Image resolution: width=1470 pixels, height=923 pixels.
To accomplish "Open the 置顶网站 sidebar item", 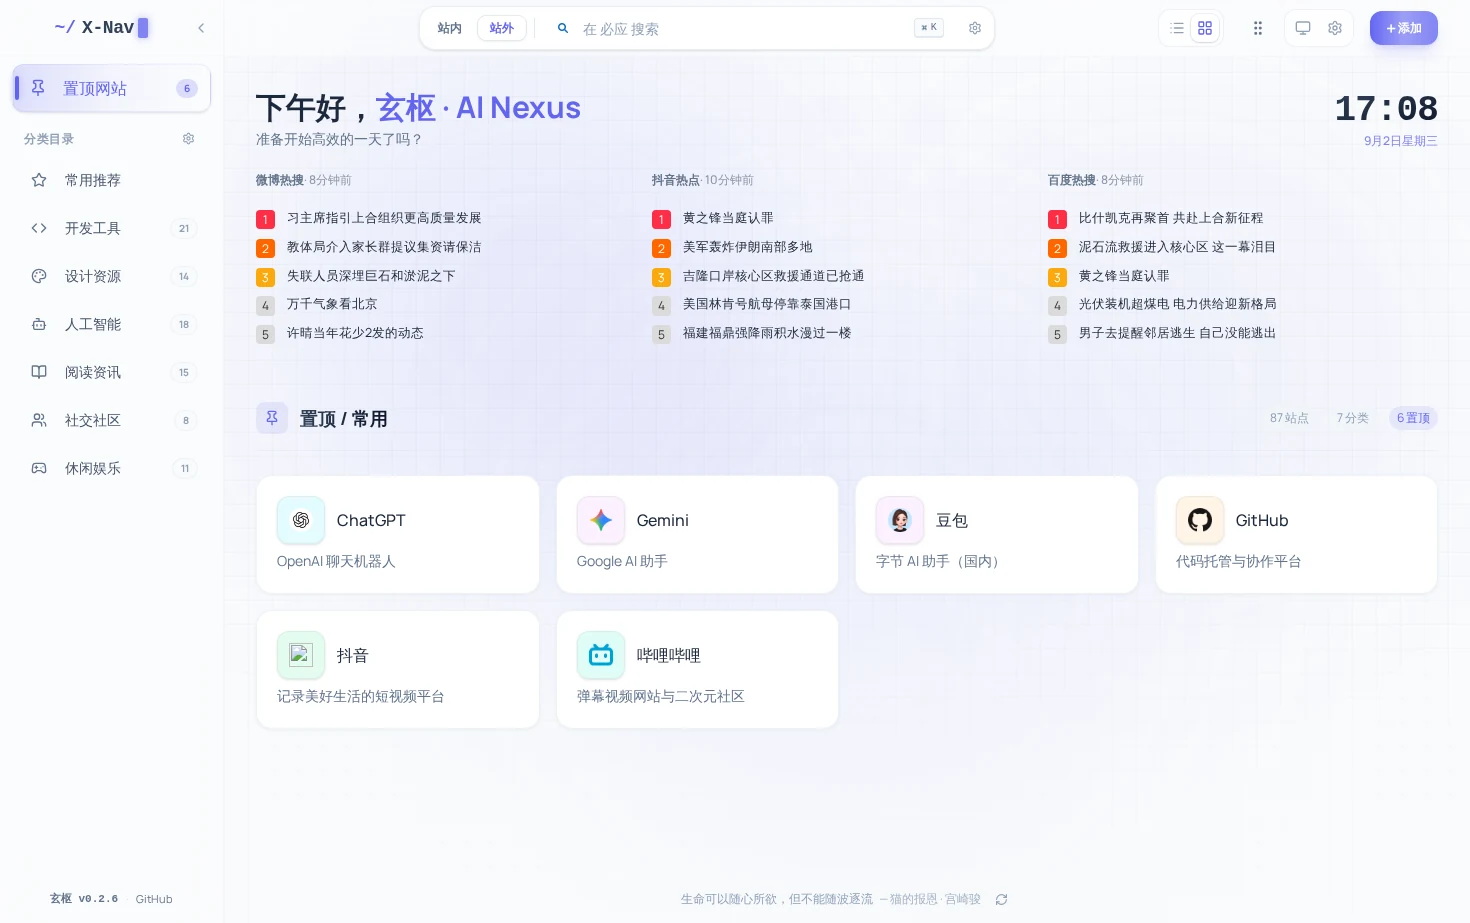I will point(112,88).
